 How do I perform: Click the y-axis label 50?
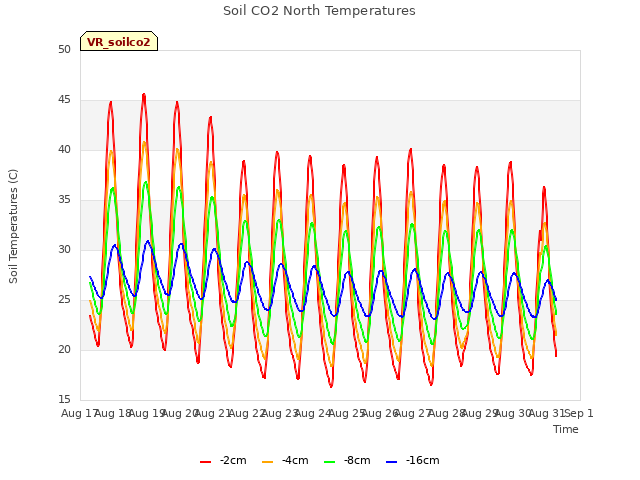click(64, 49)
